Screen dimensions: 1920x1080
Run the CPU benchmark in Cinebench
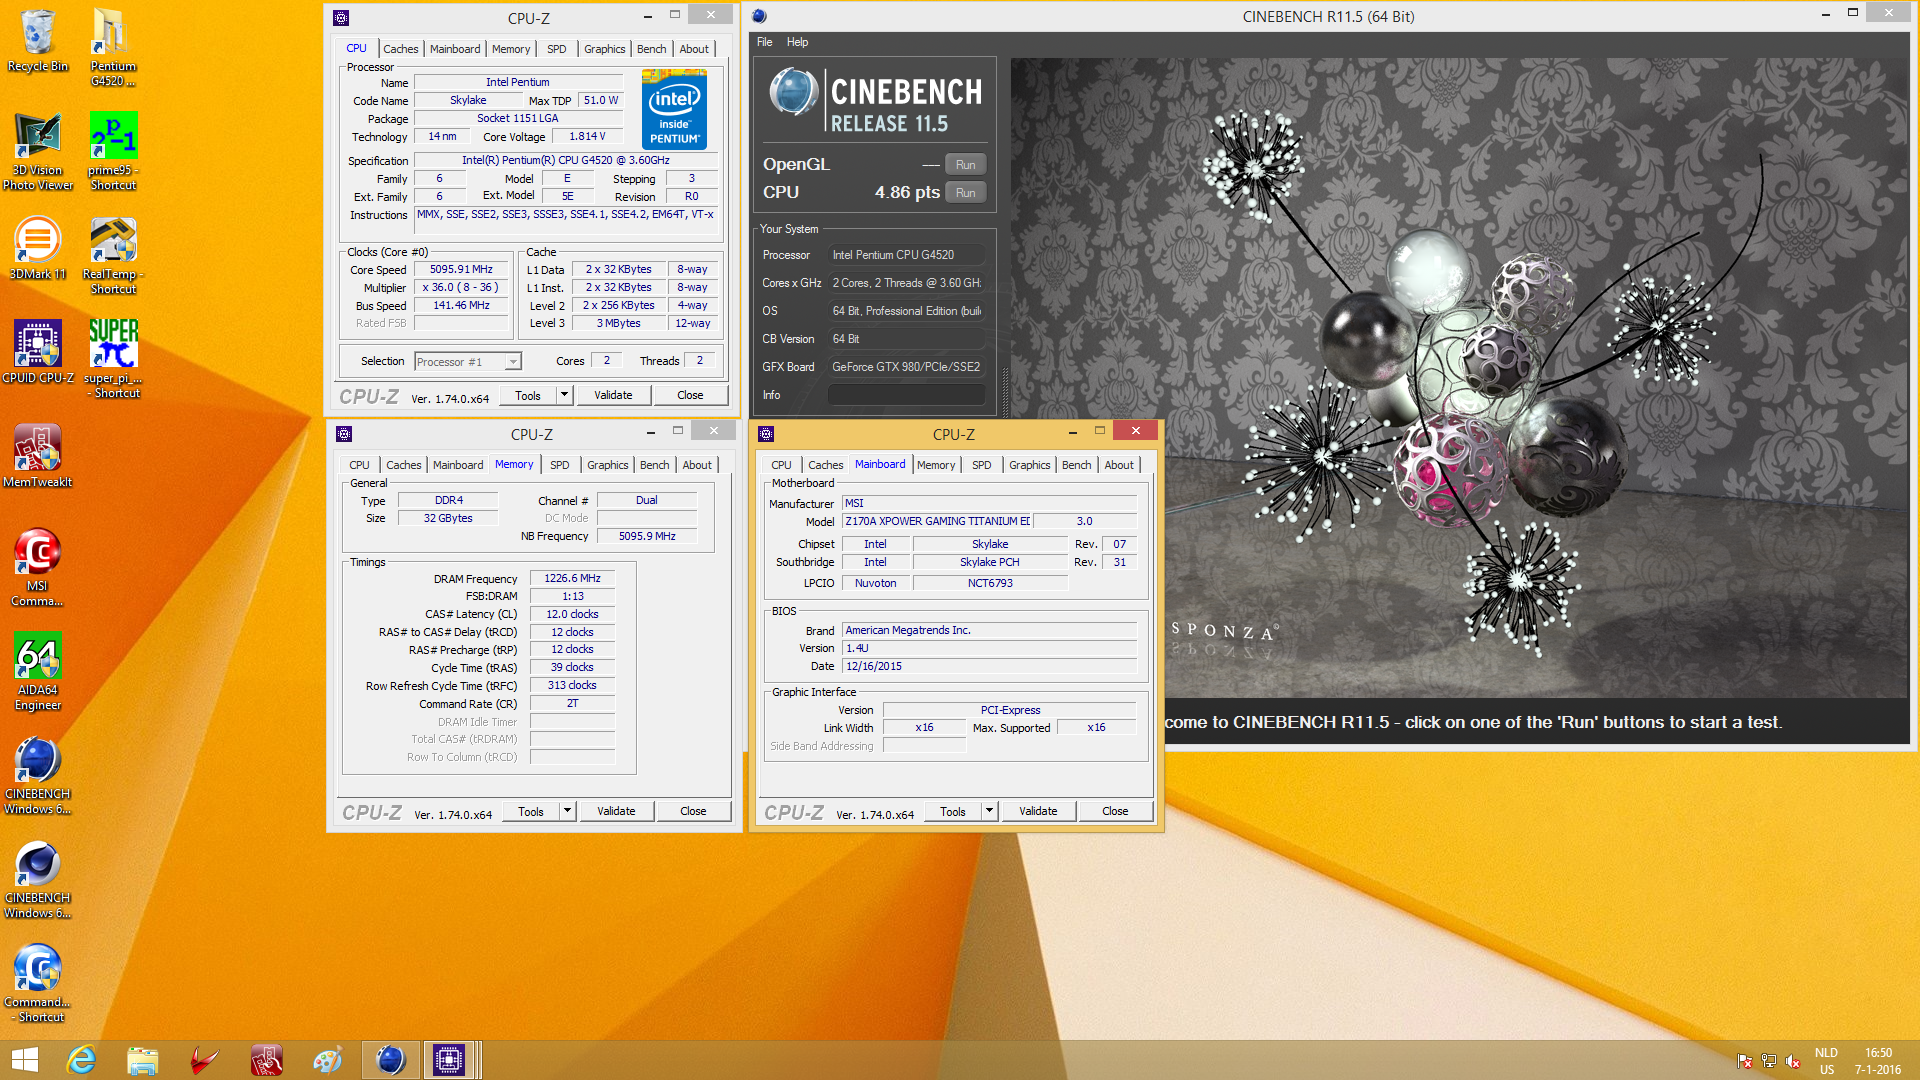[x=965, y=192]
